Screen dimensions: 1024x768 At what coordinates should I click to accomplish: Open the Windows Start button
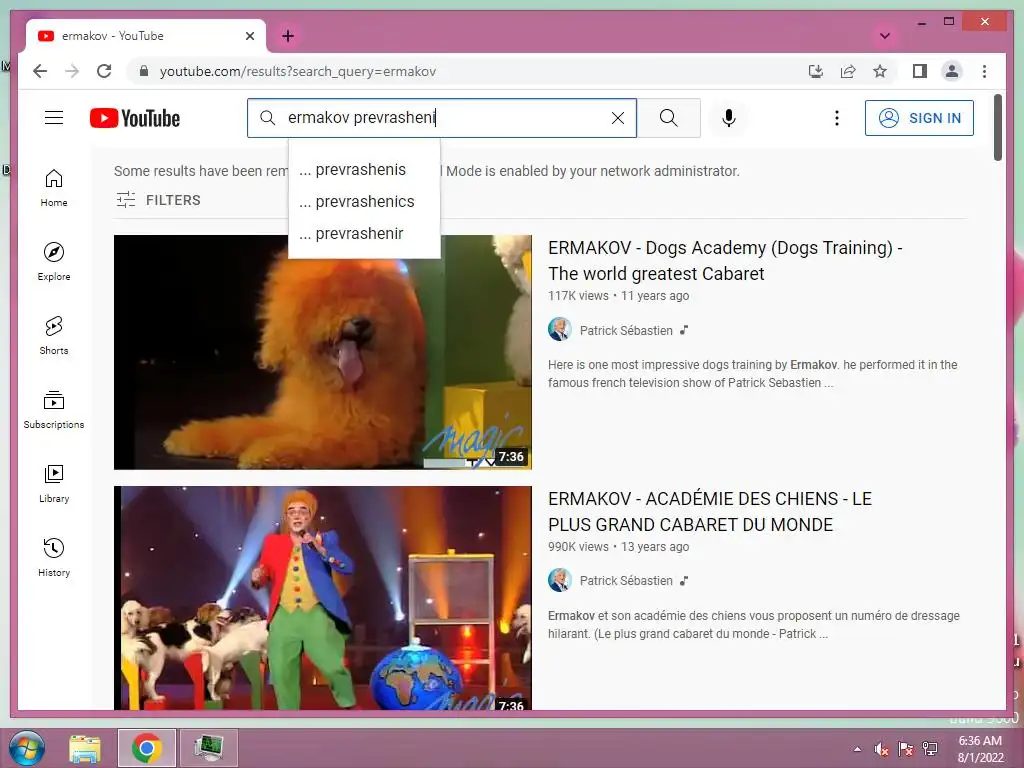26,748
